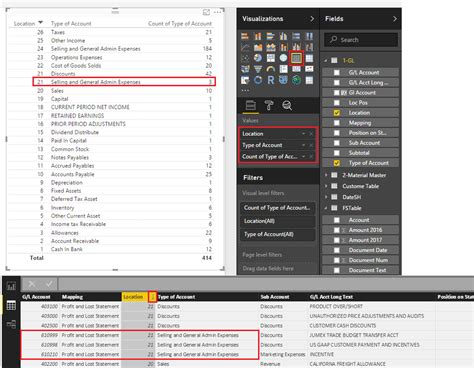
Task: Open the import custom visual ellipsis
Action: pos(245,90)
